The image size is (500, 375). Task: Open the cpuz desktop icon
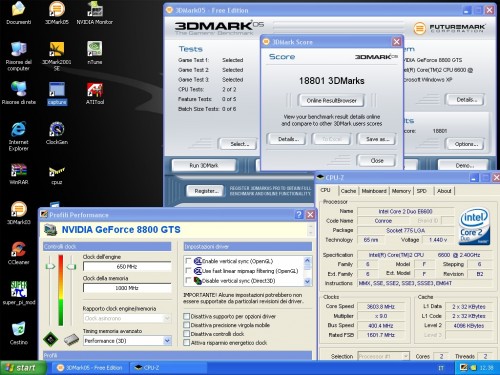point(57,174)
